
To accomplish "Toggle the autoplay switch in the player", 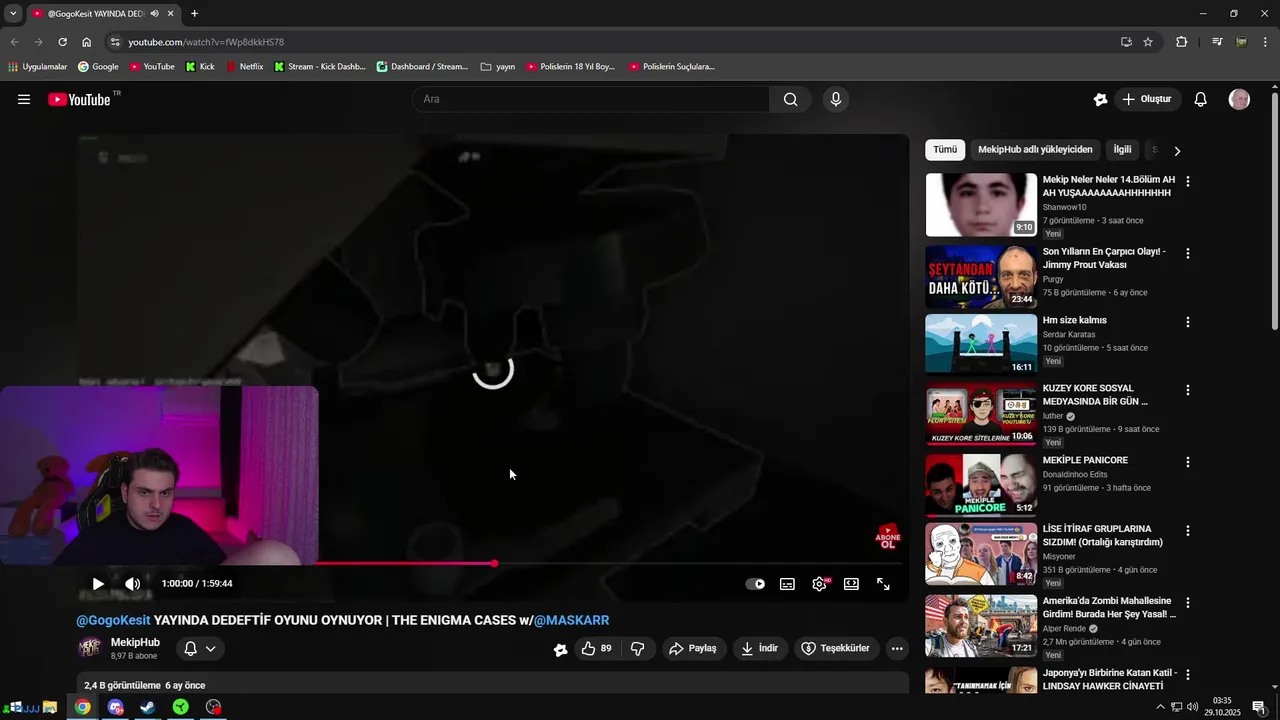I will point(755,584).
